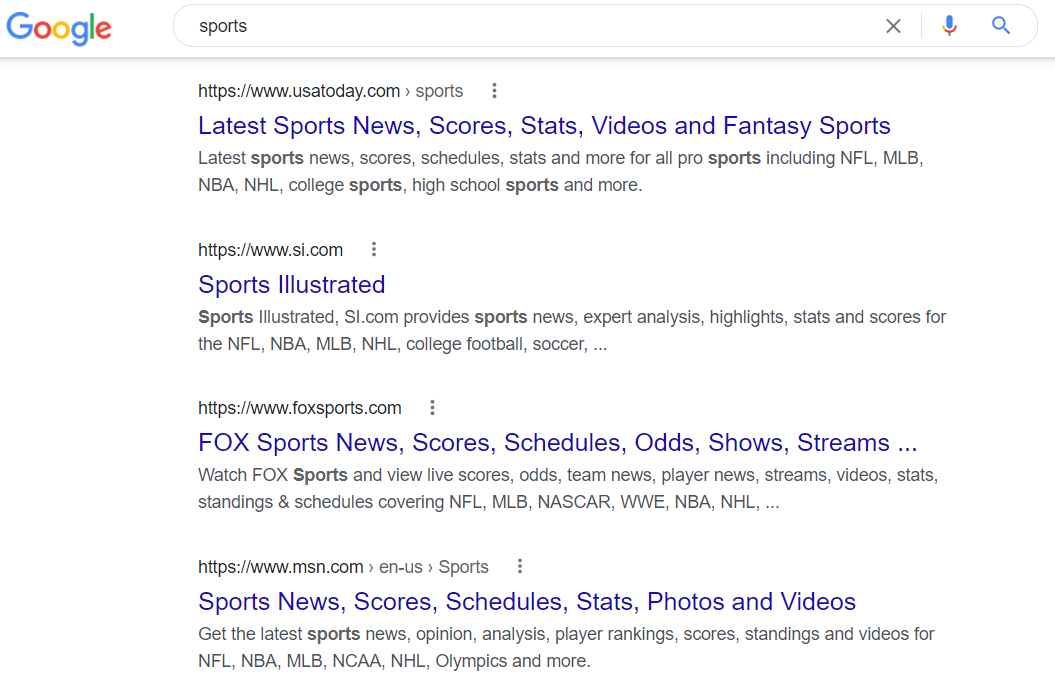
Task: Open the three-dot menu beside usatoday.com result
Action: coord(495,91)
